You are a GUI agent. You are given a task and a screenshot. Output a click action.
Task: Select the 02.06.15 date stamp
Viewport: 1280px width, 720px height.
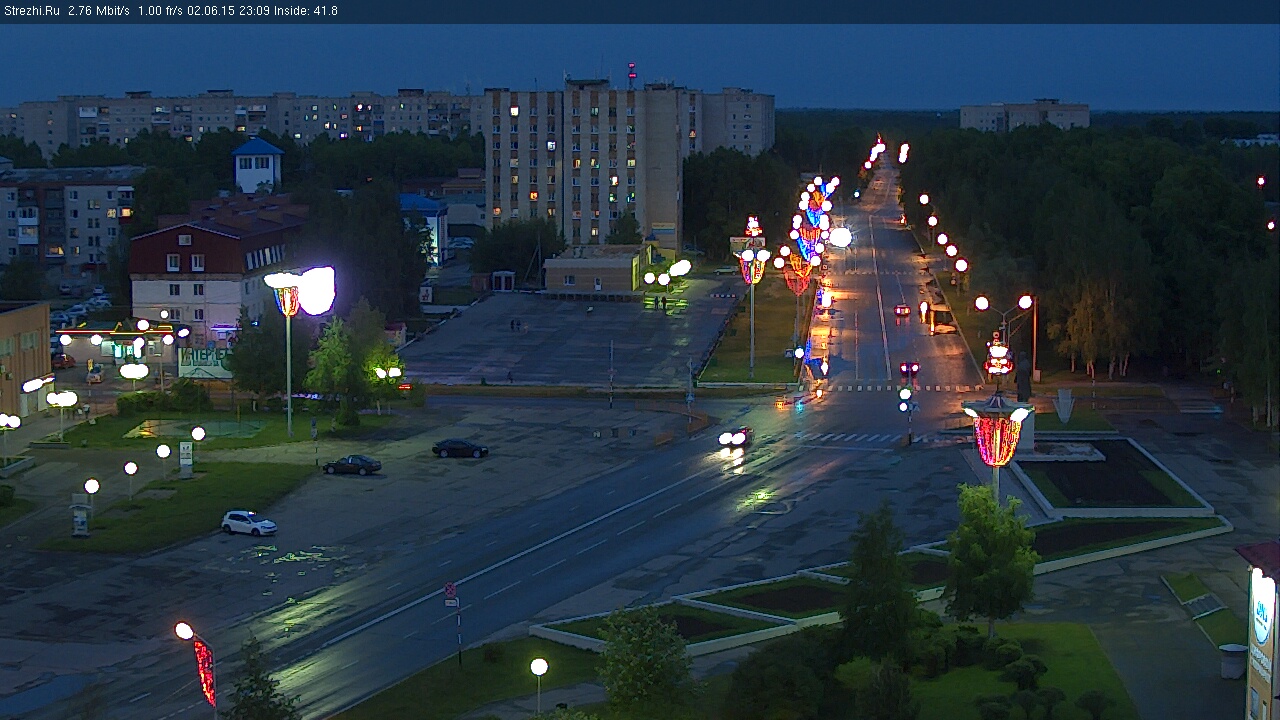(x=210, y=11)
